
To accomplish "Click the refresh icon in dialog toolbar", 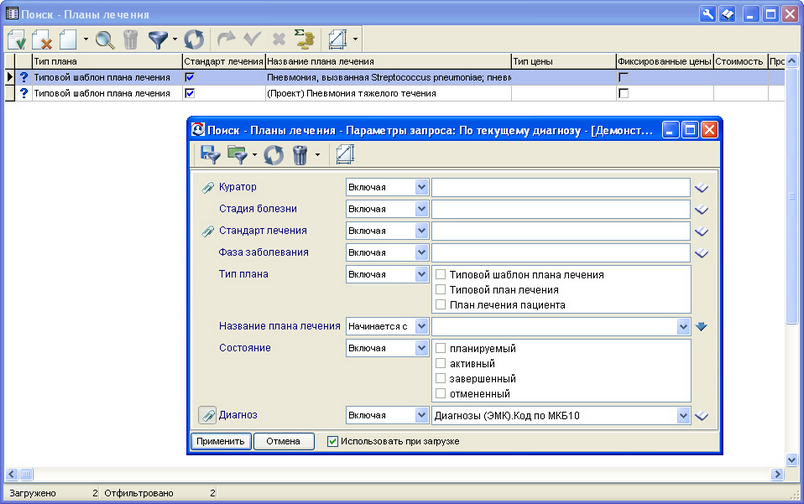I will [x=274, y=154].
